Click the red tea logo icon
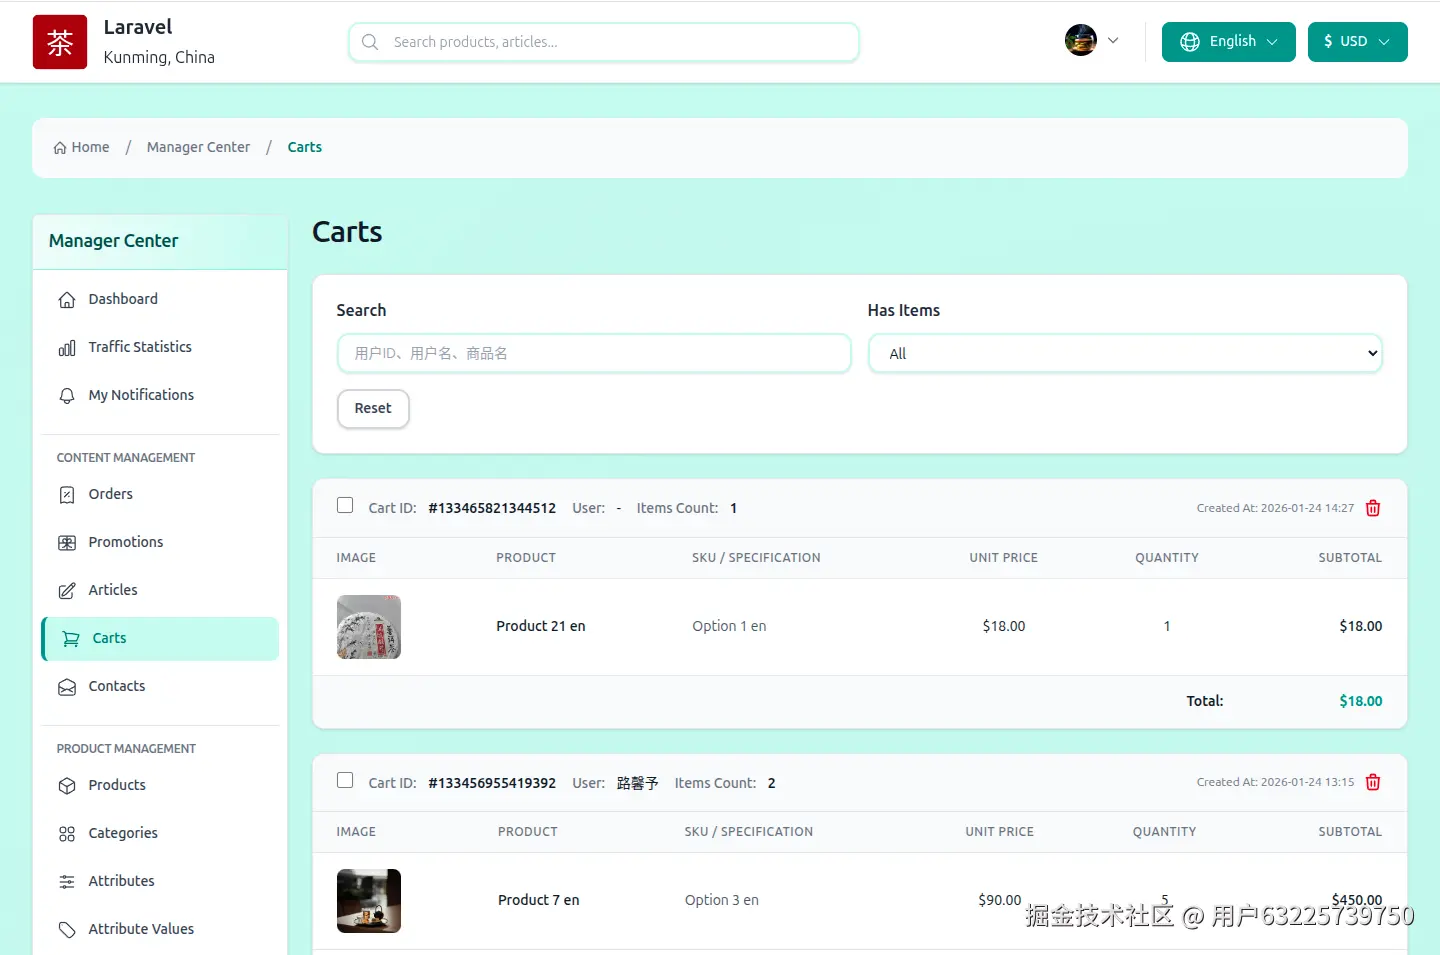 [x=60, y=42]
